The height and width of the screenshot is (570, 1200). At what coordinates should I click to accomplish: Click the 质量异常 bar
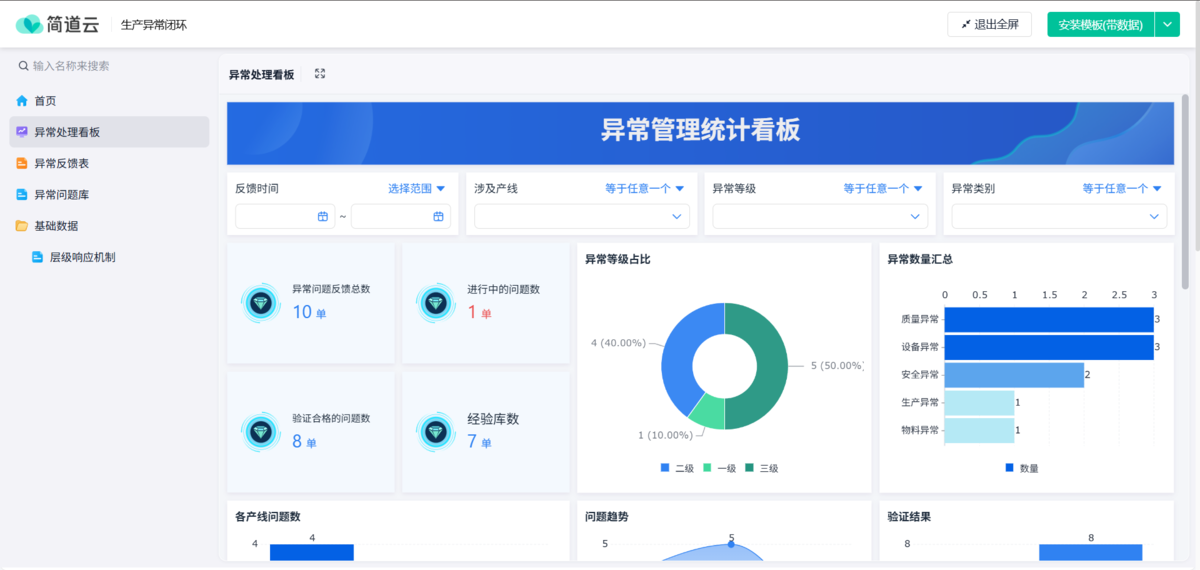(x=1049, y=319)
